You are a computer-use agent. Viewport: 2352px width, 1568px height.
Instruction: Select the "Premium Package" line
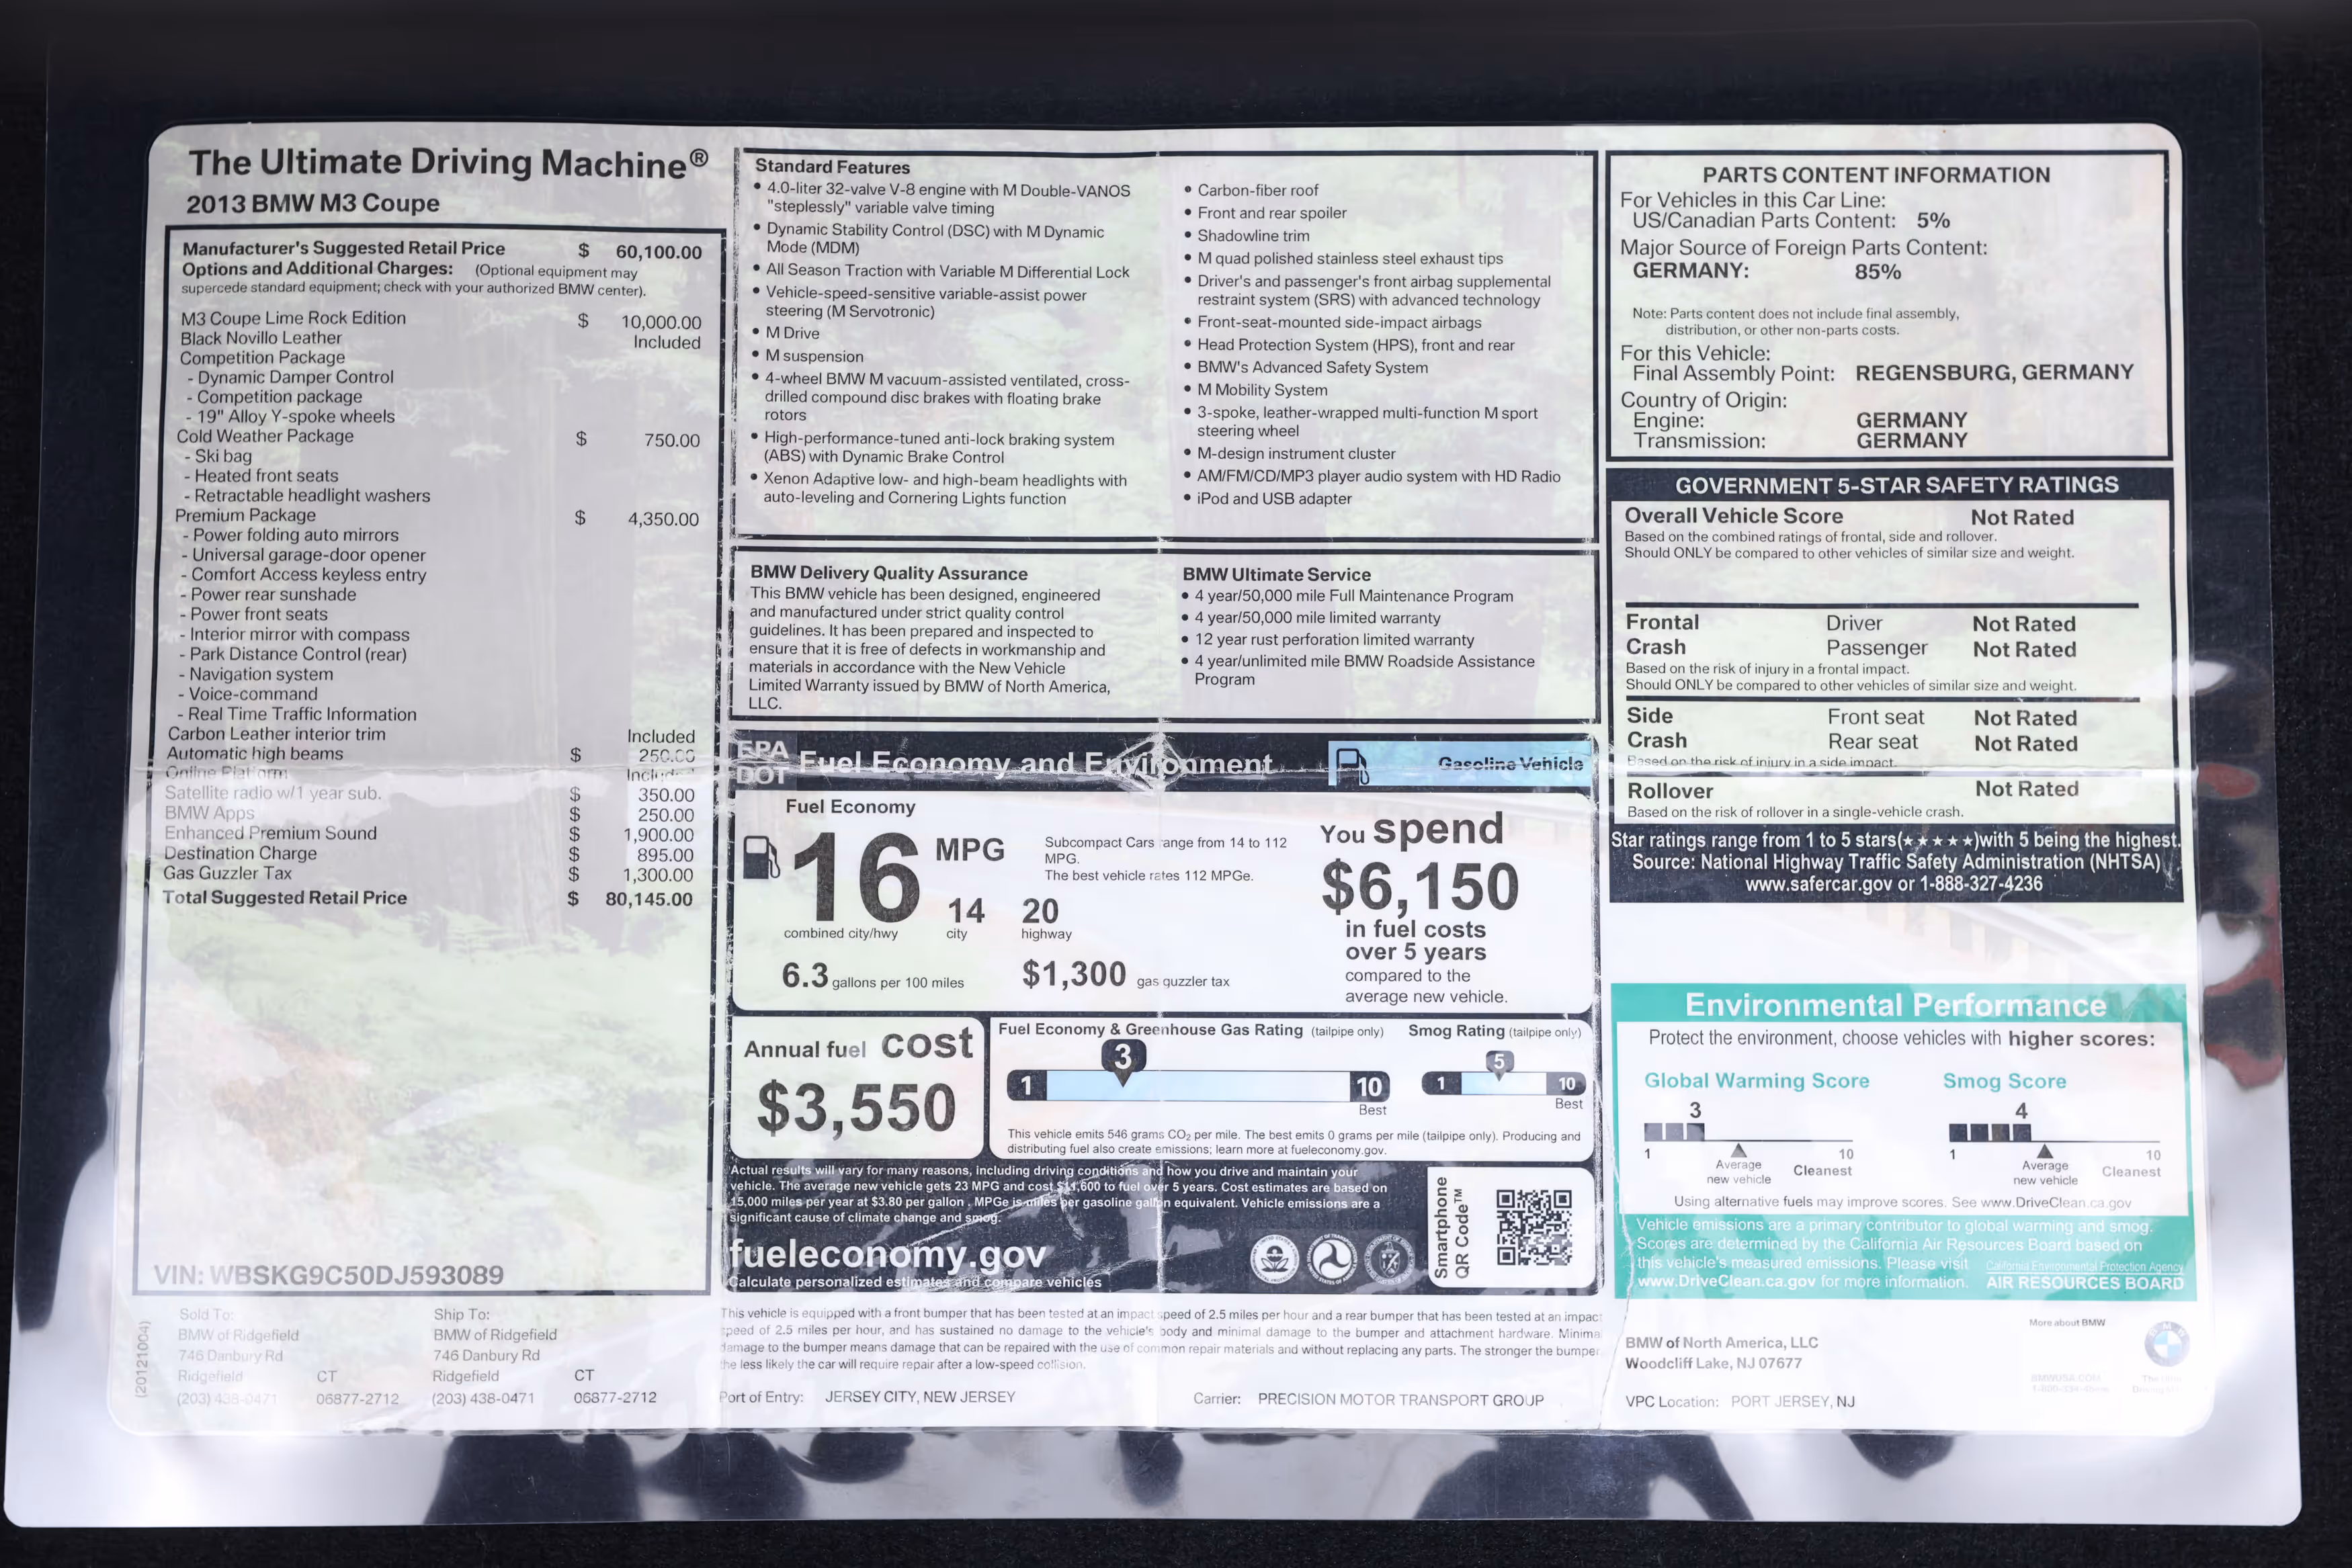tap(245, 515)
